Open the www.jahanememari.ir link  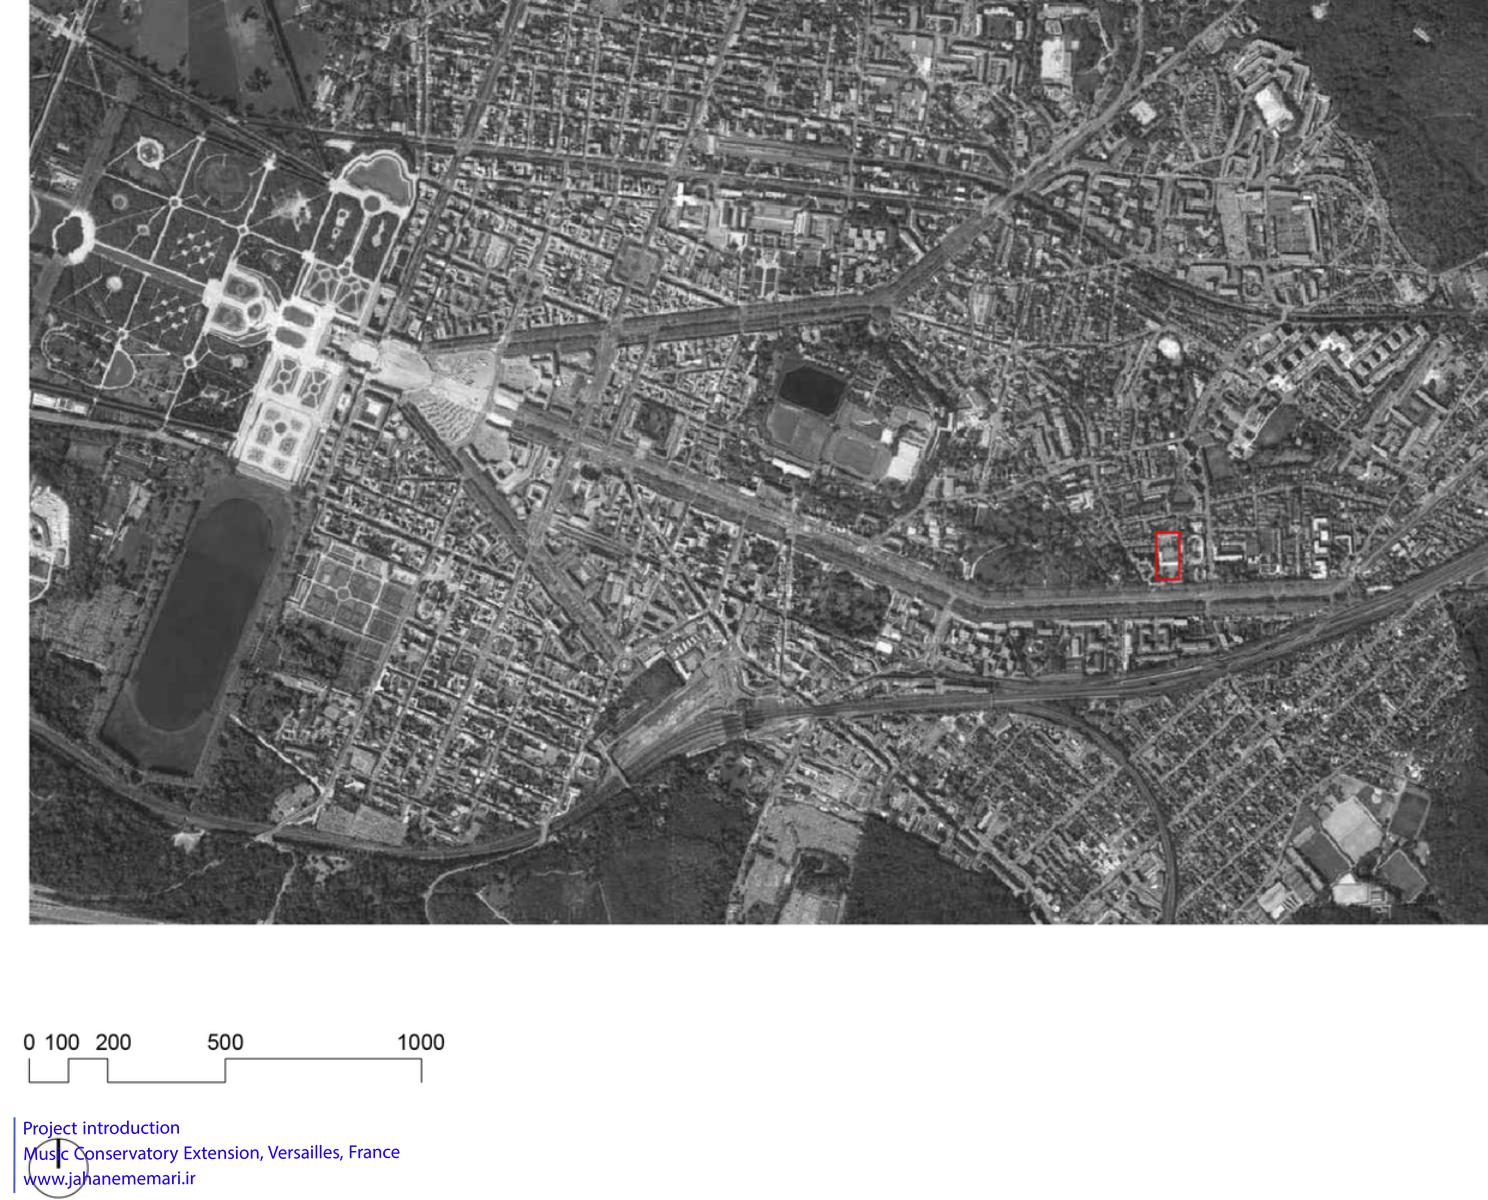[x=109, y=1179]
